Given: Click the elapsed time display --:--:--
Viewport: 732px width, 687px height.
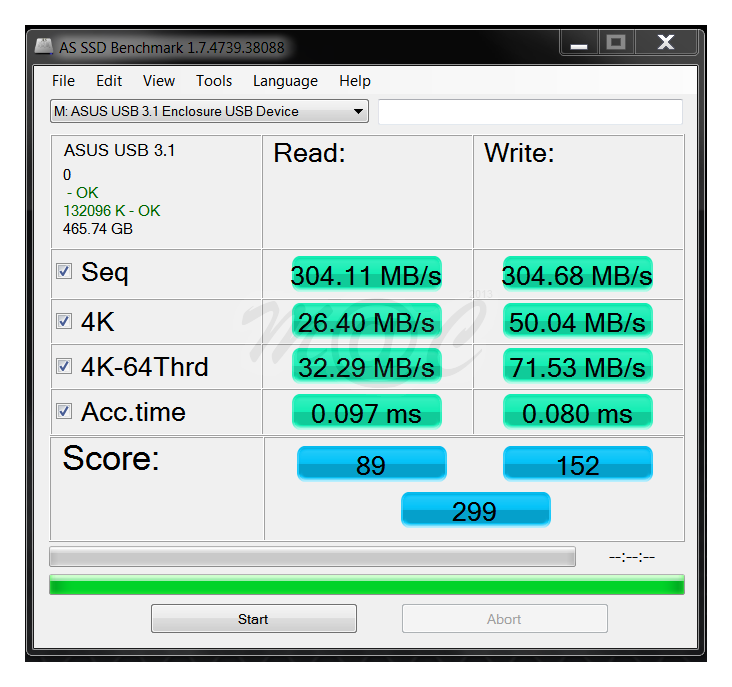Looking at the screenshot, I should tap(632, 557).
